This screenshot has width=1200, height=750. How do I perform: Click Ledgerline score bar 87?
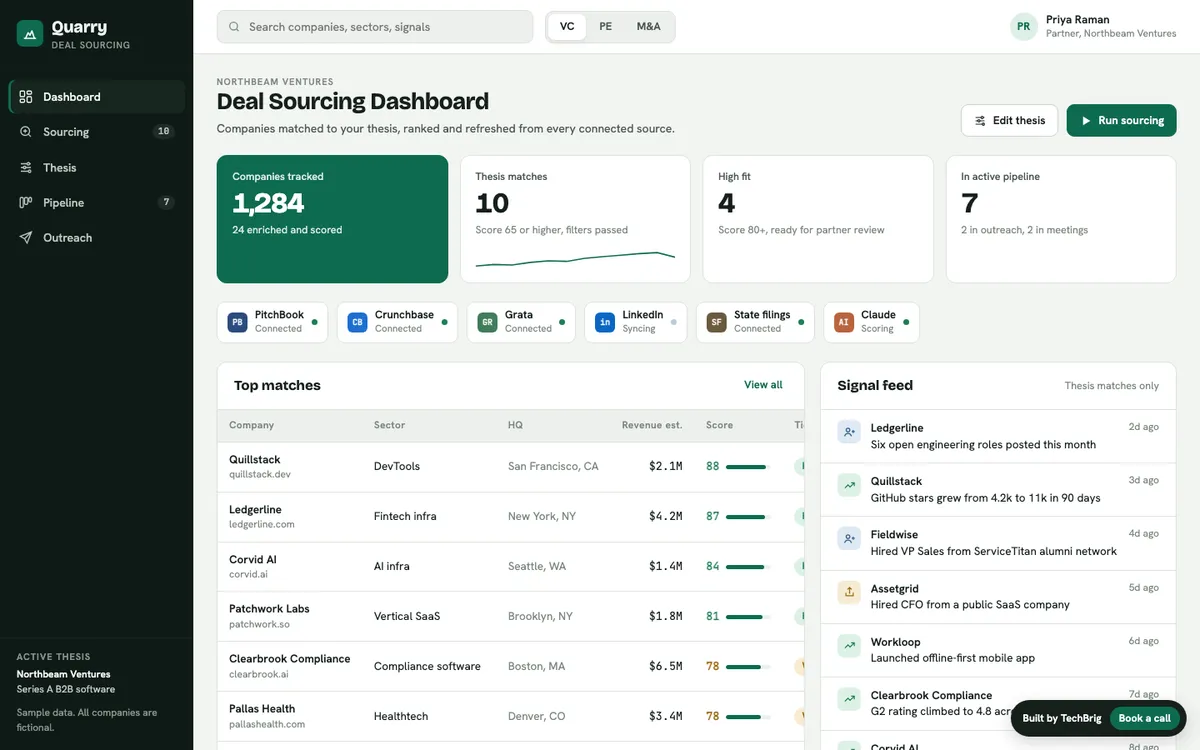click(x=746, y=516)
